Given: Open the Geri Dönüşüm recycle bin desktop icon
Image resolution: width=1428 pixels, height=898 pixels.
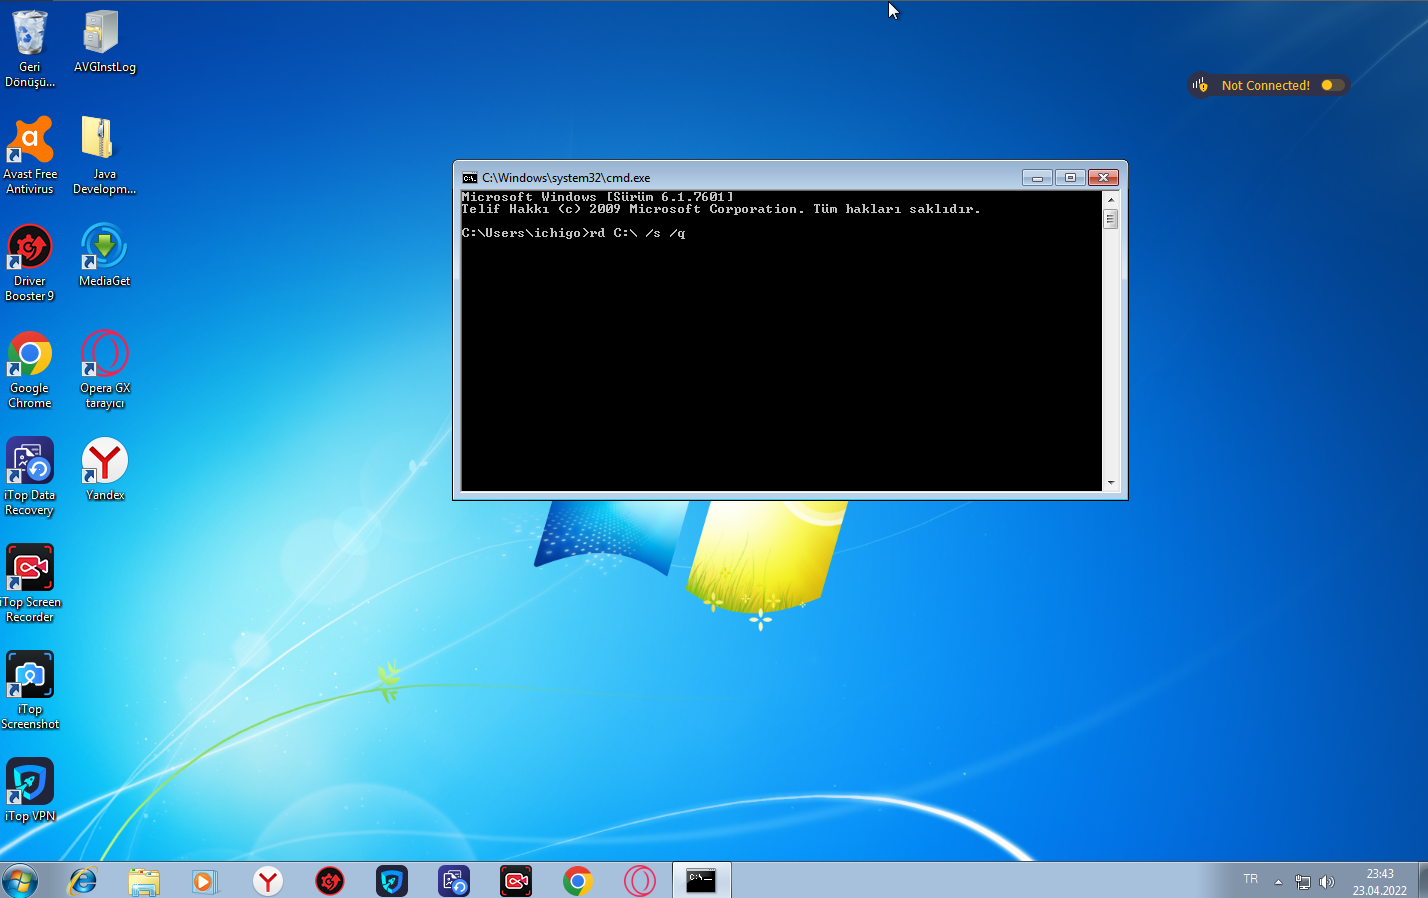Looking at the screenshot, I should click(x=30, y=48).
